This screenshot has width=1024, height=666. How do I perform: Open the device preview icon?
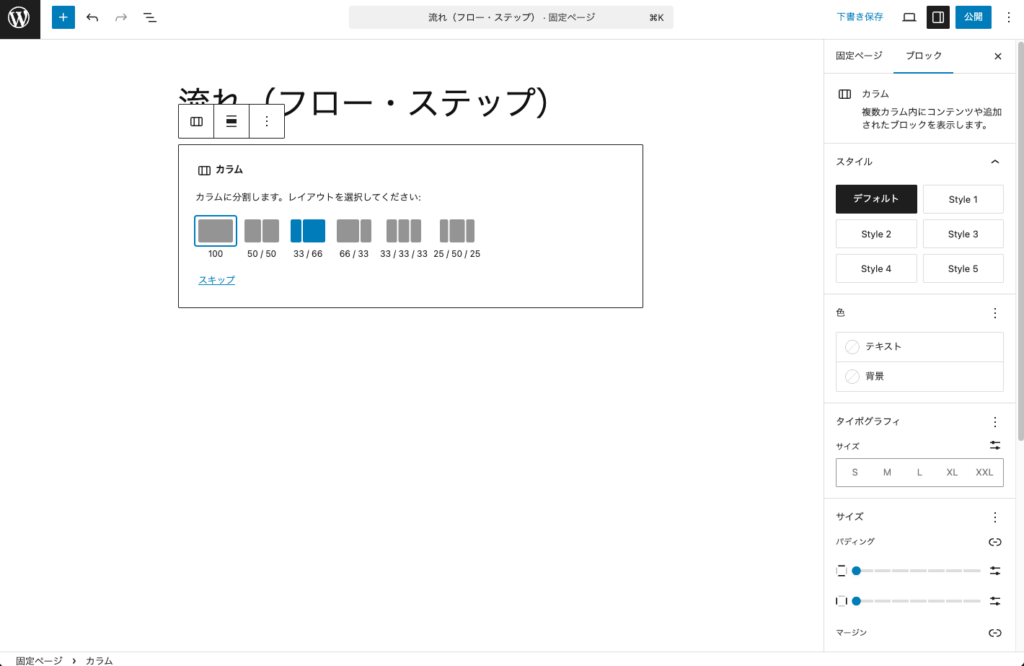pos(907,17)
